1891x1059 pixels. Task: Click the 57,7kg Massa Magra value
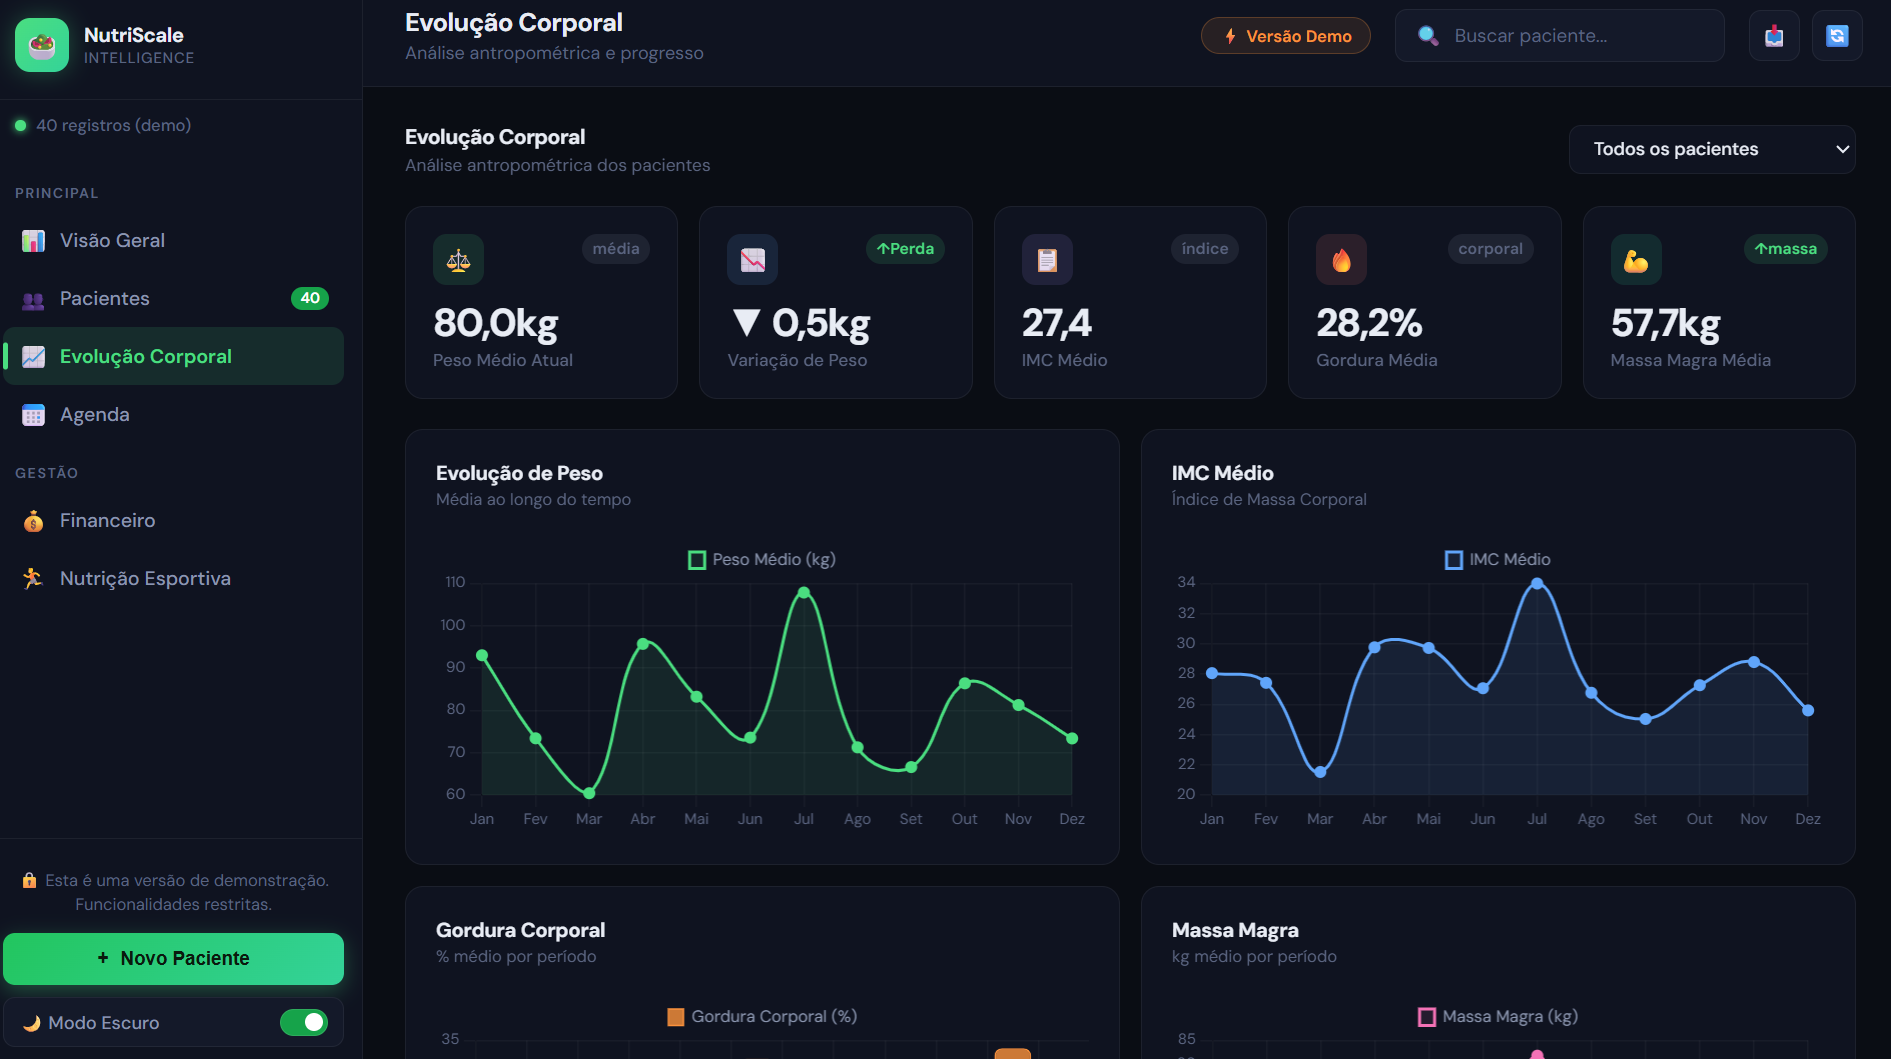pyautogui.click(x=1666, y=323)
